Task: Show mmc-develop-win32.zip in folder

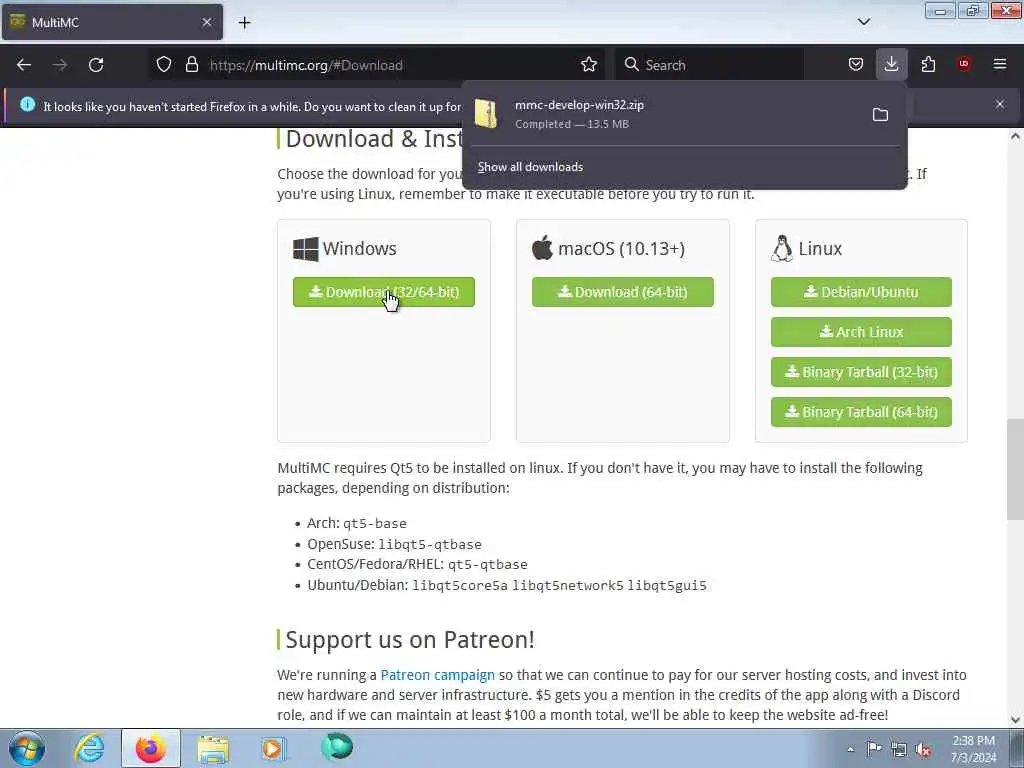Action: 880,115
